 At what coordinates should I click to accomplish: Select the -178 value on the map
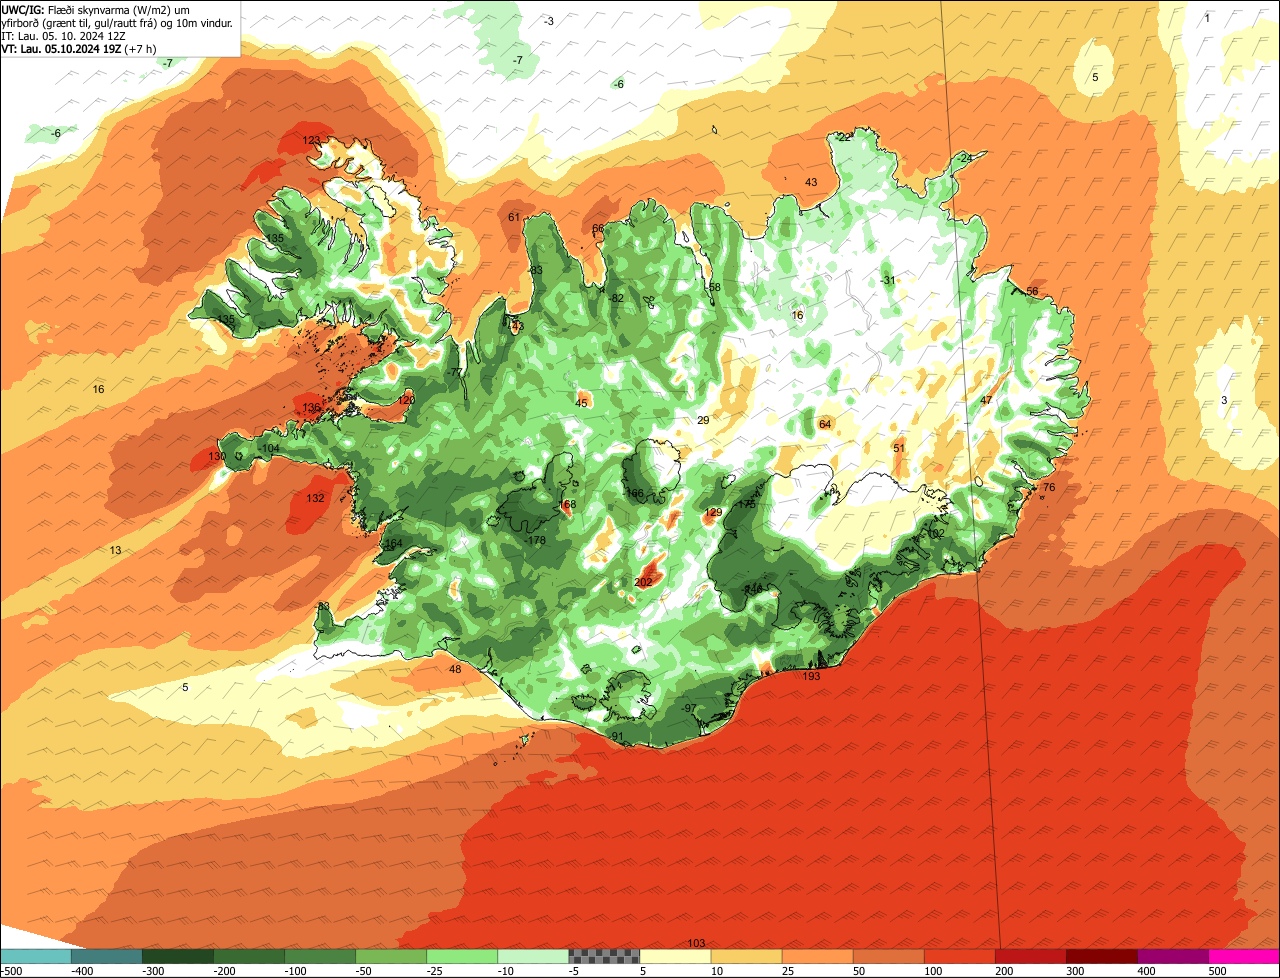[x=536, y=540]
